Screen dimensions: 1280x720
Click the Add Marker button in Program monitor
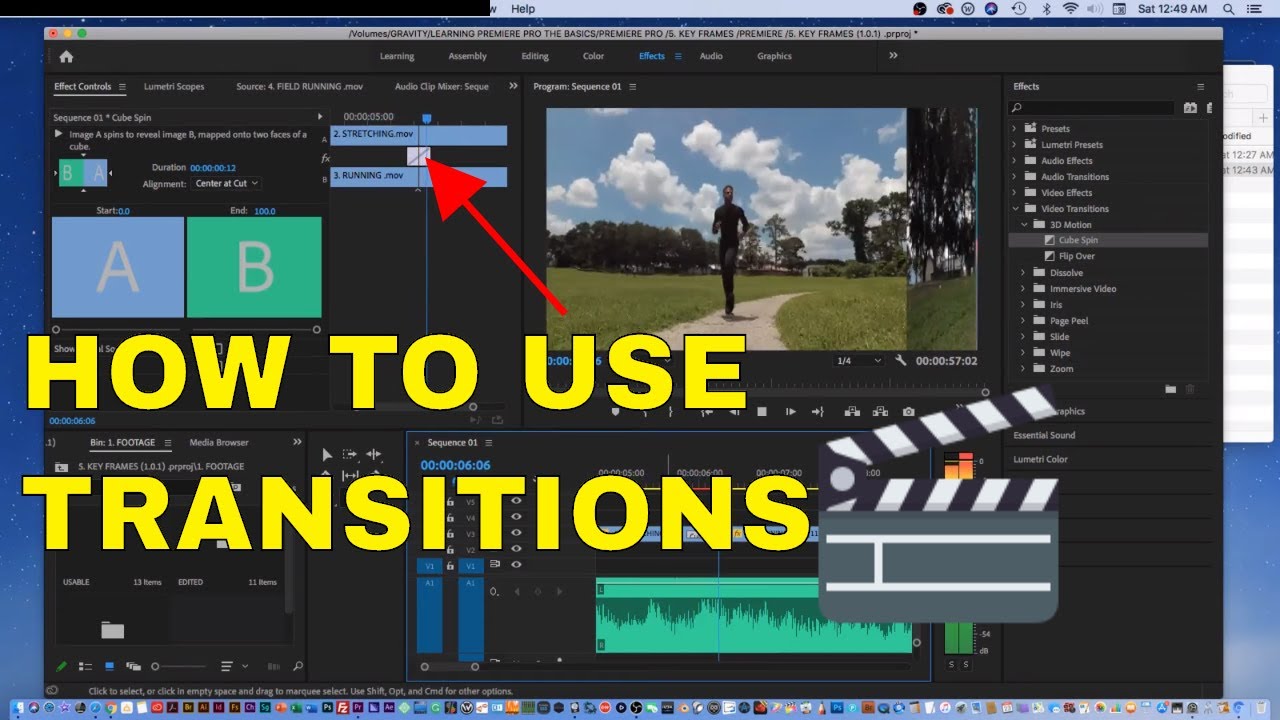(615, 411)
